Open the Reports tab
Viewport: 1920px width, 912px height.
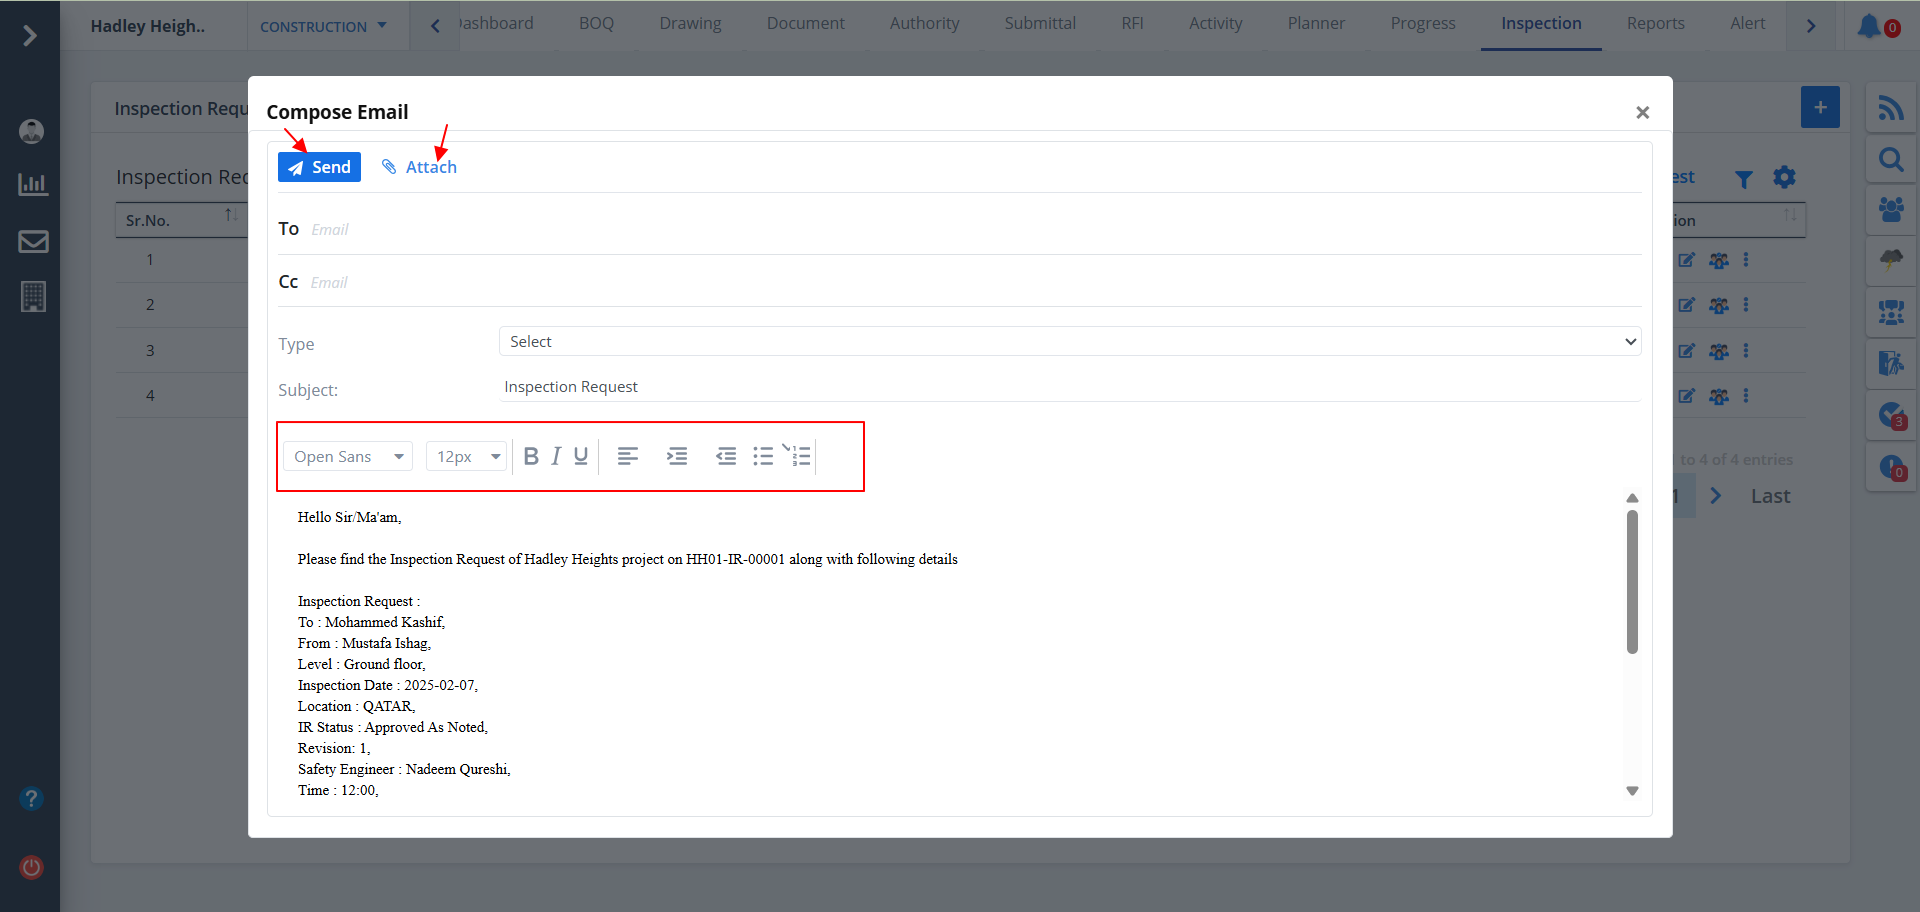coord(1655,24)
